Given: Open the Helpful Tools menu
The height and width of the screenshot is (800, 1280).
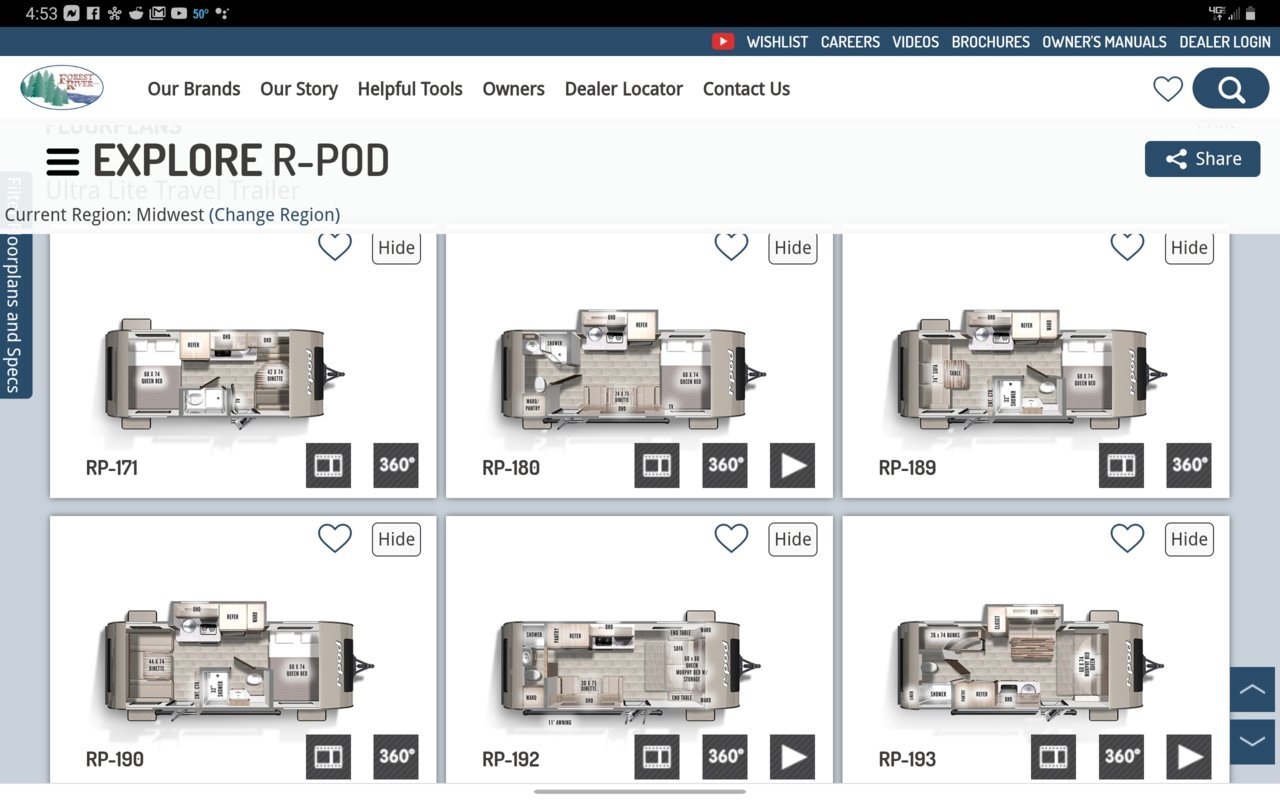Looking at the screenshot, I should click(410, 89).
